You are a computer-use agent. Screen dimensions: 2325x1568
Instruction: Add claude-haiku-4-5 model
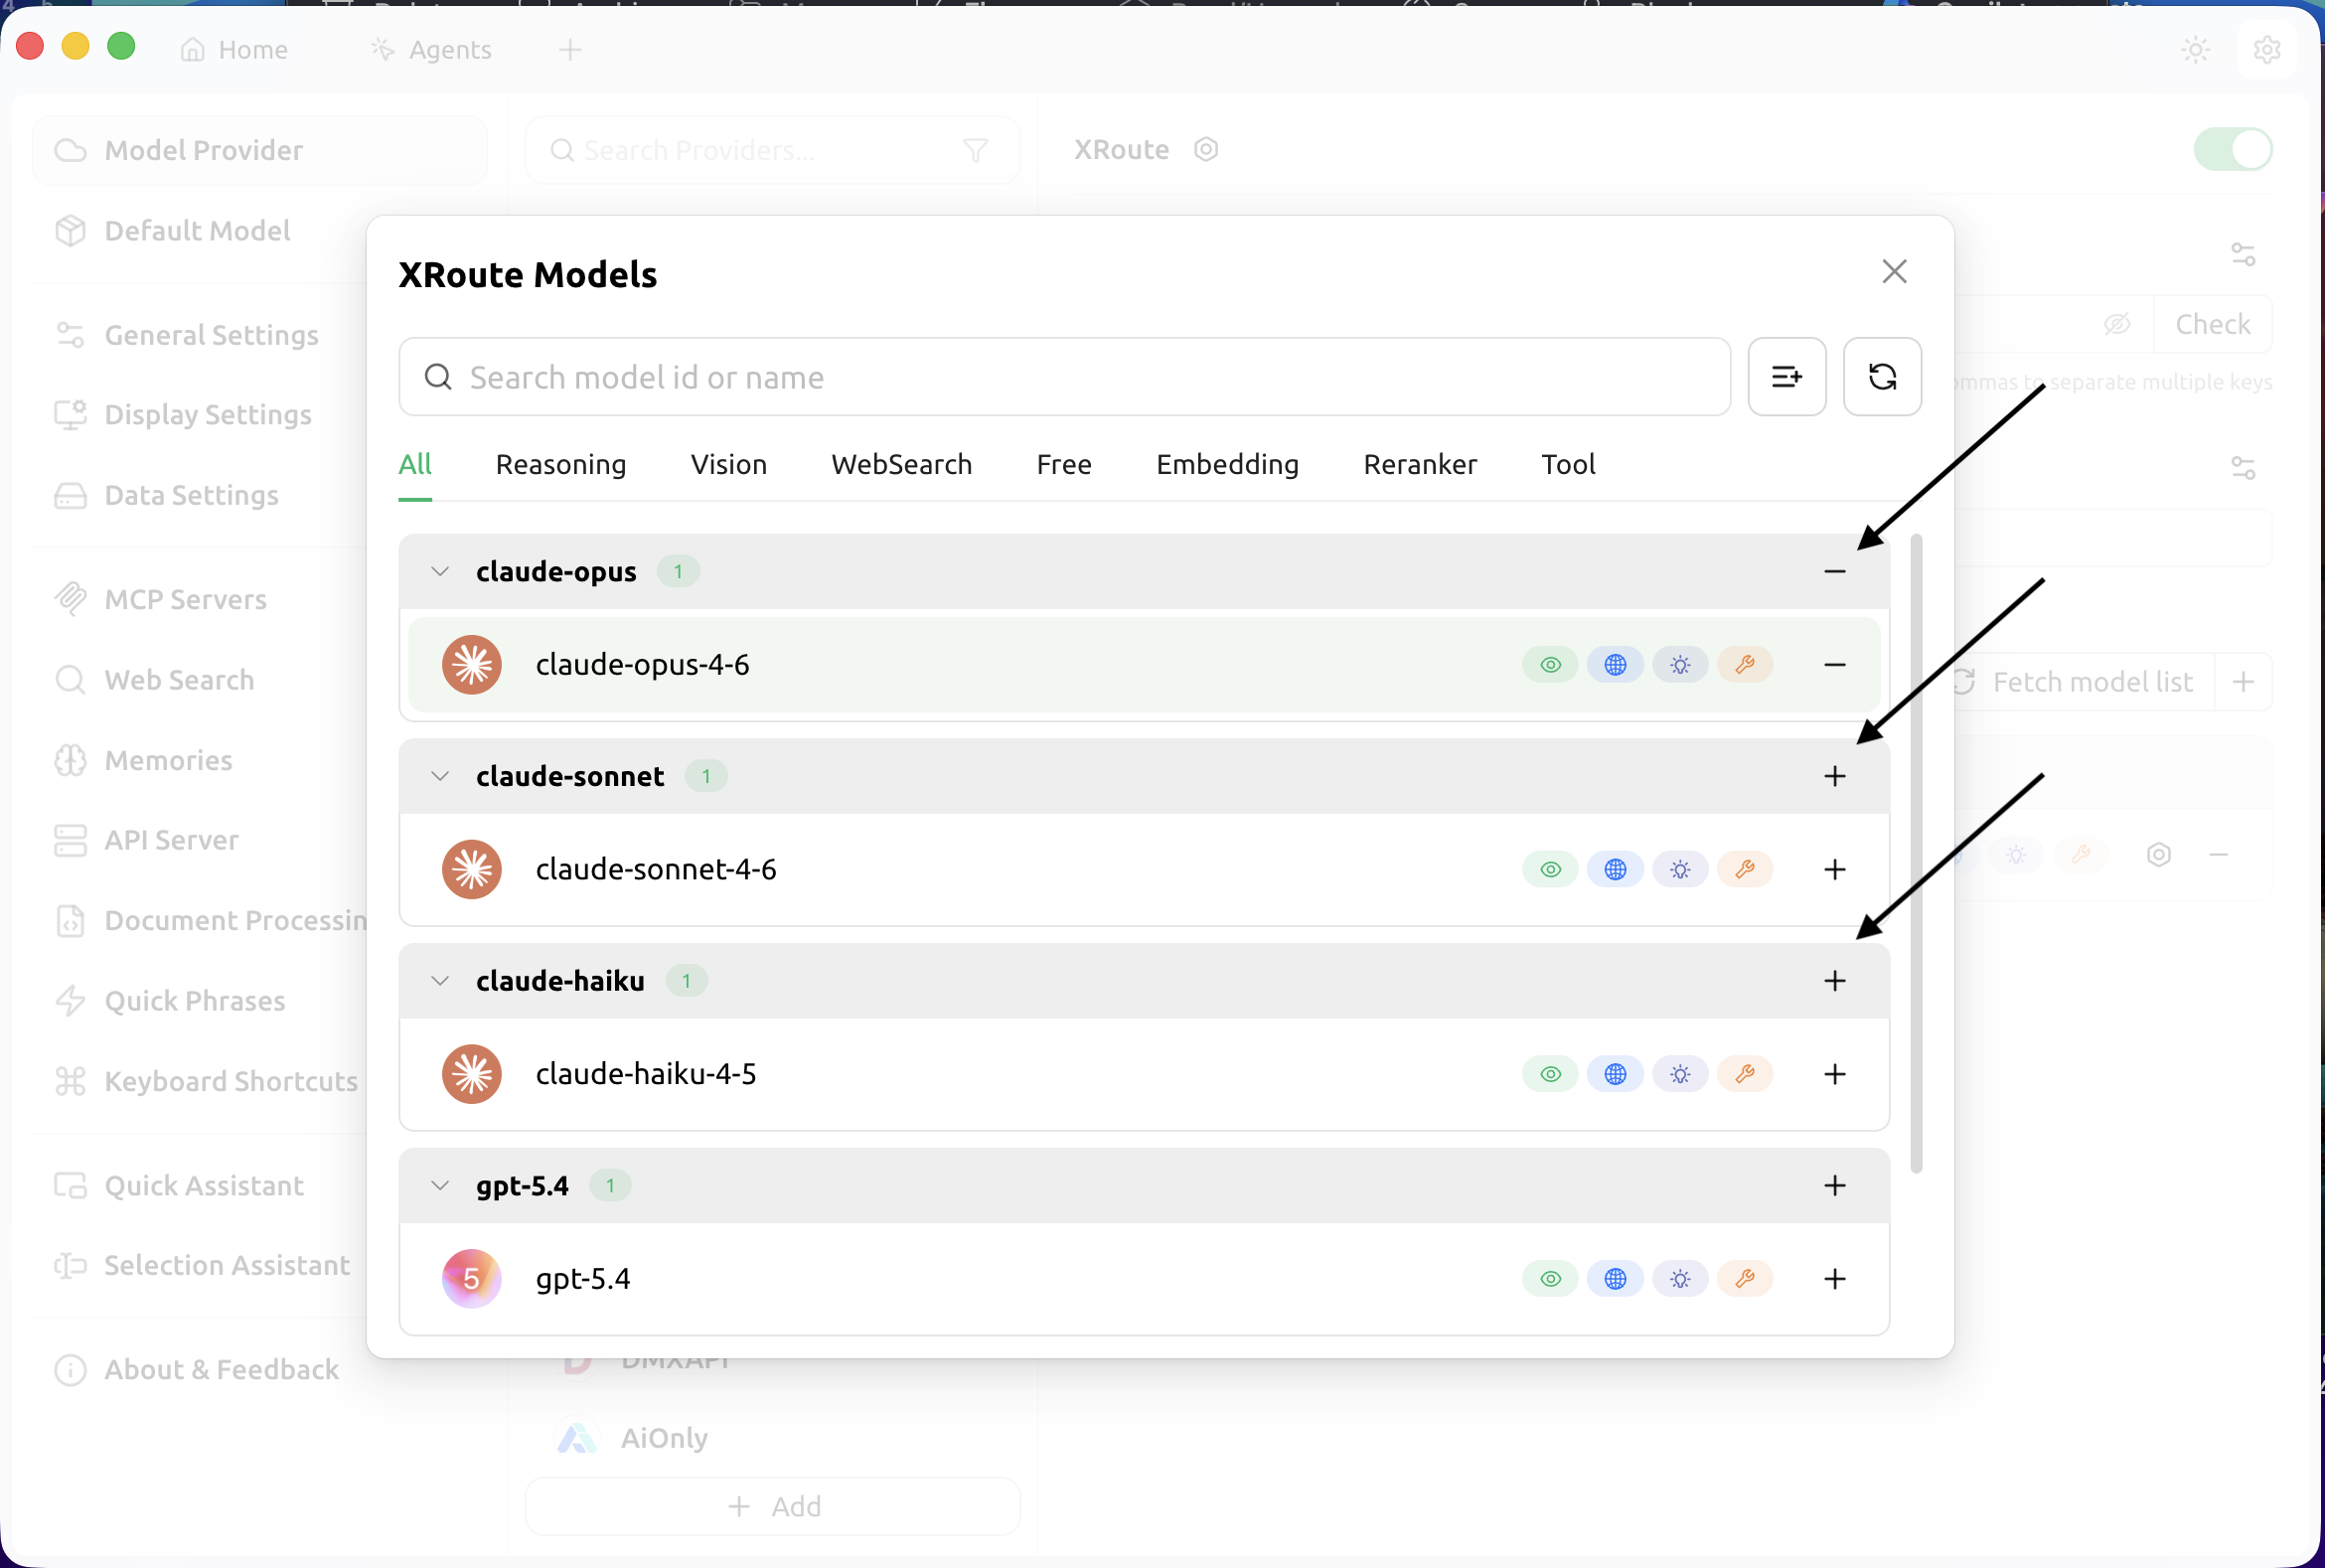click(x=1833, y=1074)
